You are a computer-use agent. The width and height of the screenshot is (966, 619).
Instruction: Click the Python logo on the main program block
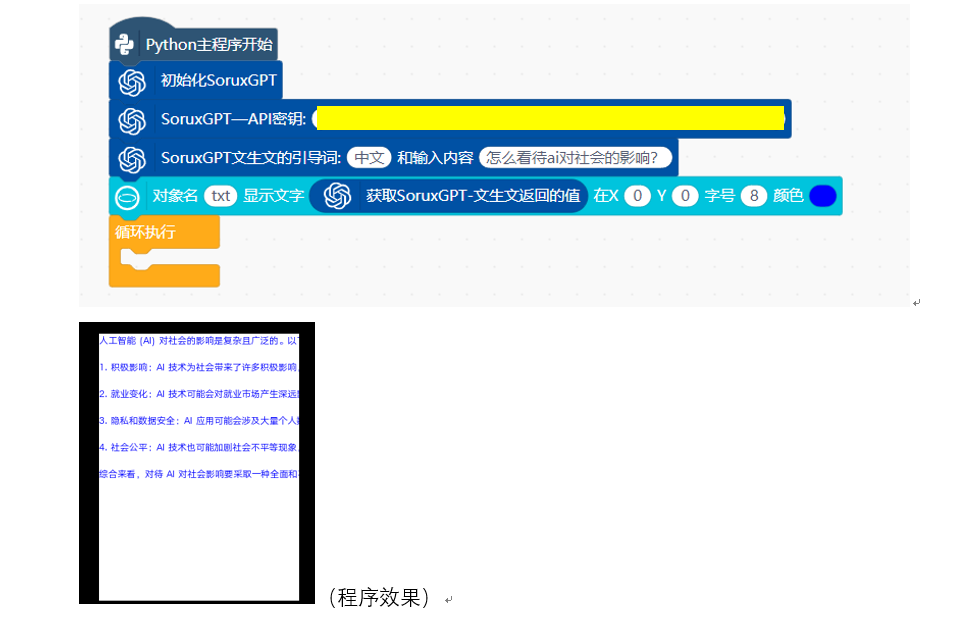tap(124, 44)
